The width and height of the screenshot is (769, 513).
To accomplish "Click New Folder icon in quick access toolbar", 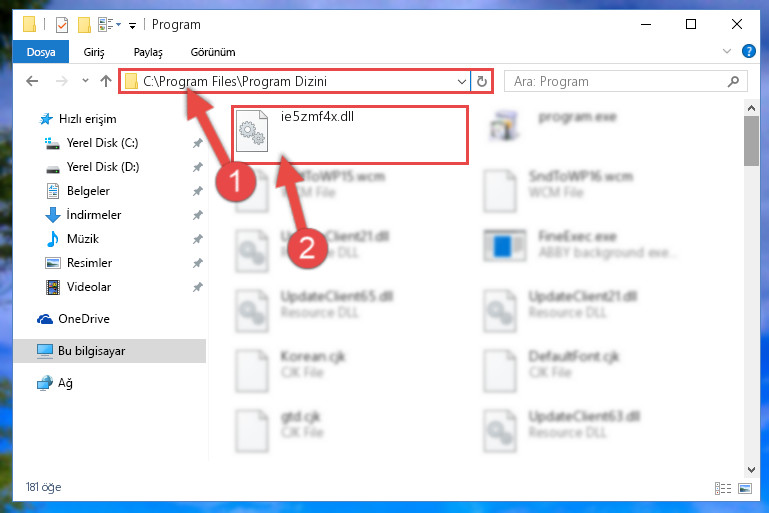I will tap(84, 25).
